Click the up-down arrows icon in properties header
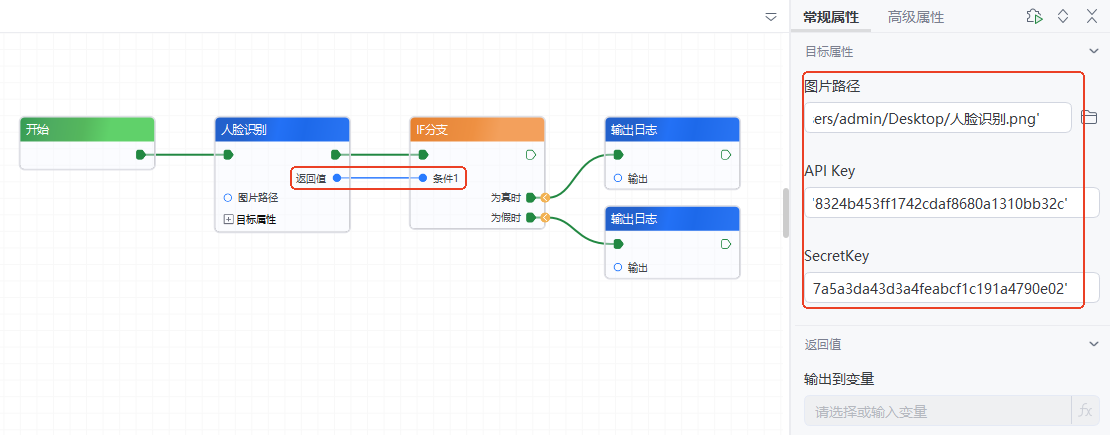This screenshot has width=1110, height=435. (1063, 16)
